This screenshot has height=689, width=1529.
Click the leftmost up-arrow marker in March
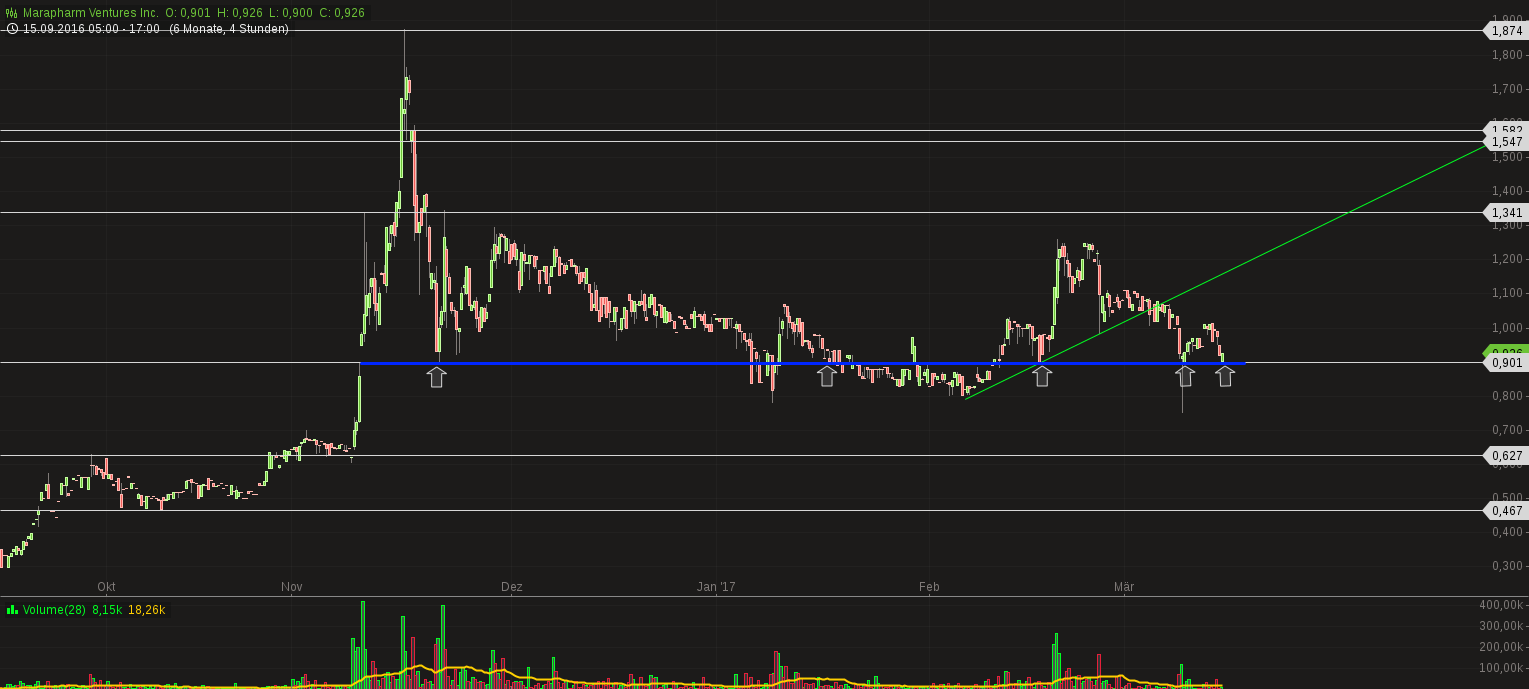(1185, 375)
